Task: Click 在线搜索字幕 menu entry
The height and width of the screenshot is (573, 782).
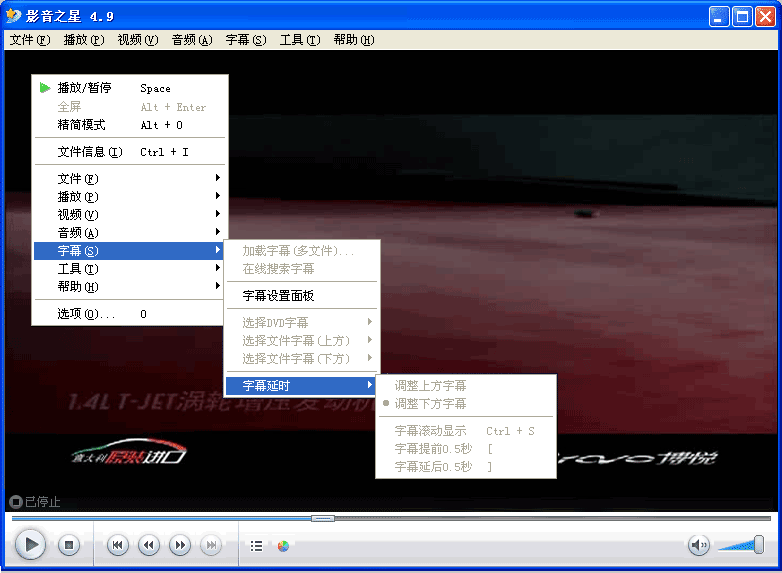Action: [x=302, y=269]
